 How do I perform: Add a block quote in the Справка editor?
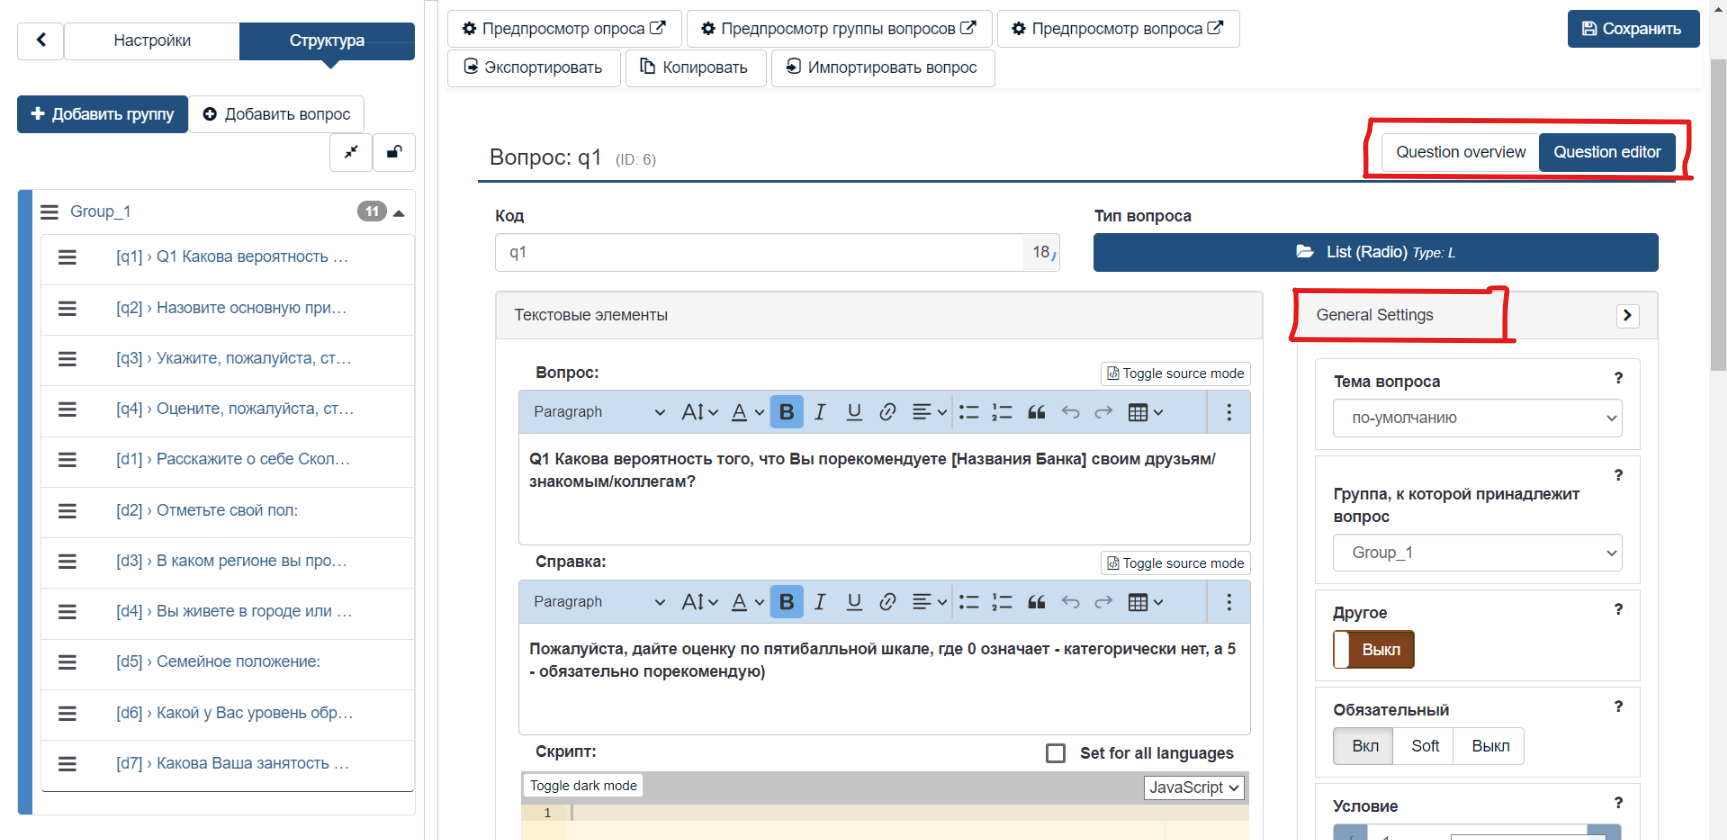tap(1036, 602)
